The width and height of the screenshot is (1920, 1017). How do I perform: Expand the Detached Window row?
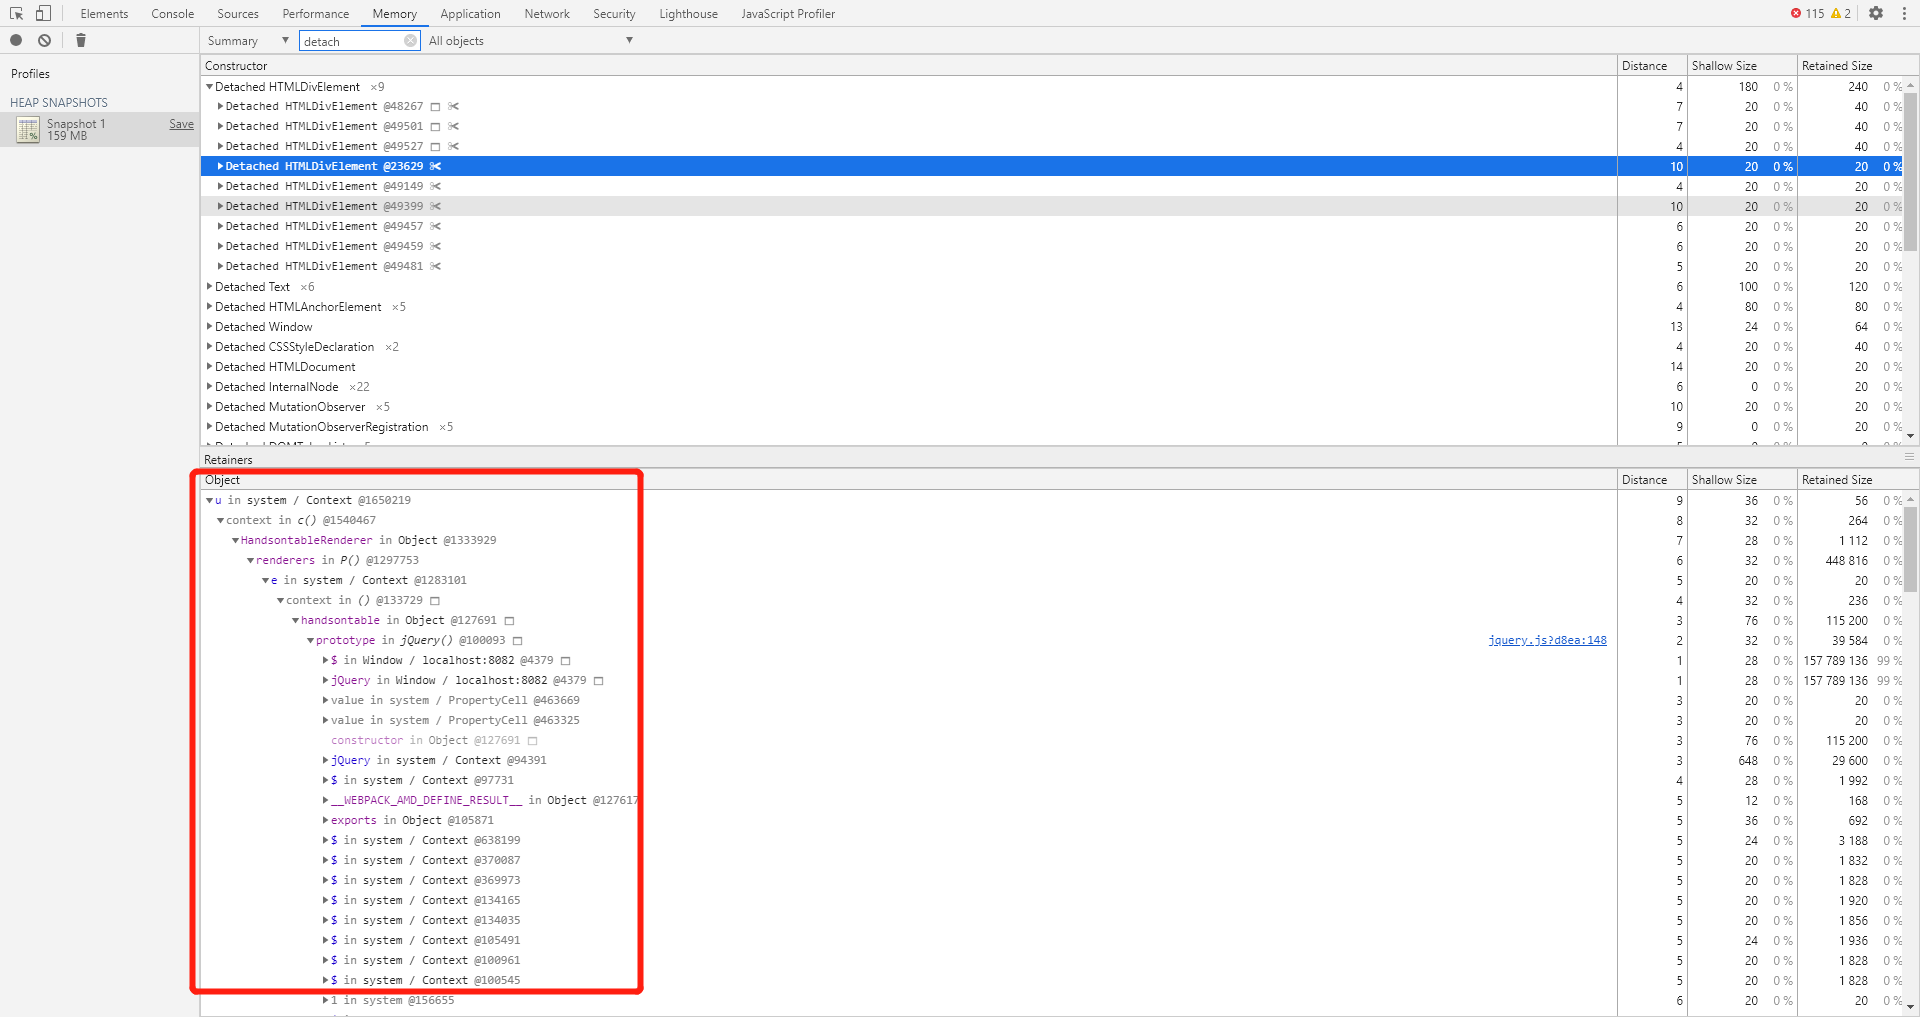[210, 327]
